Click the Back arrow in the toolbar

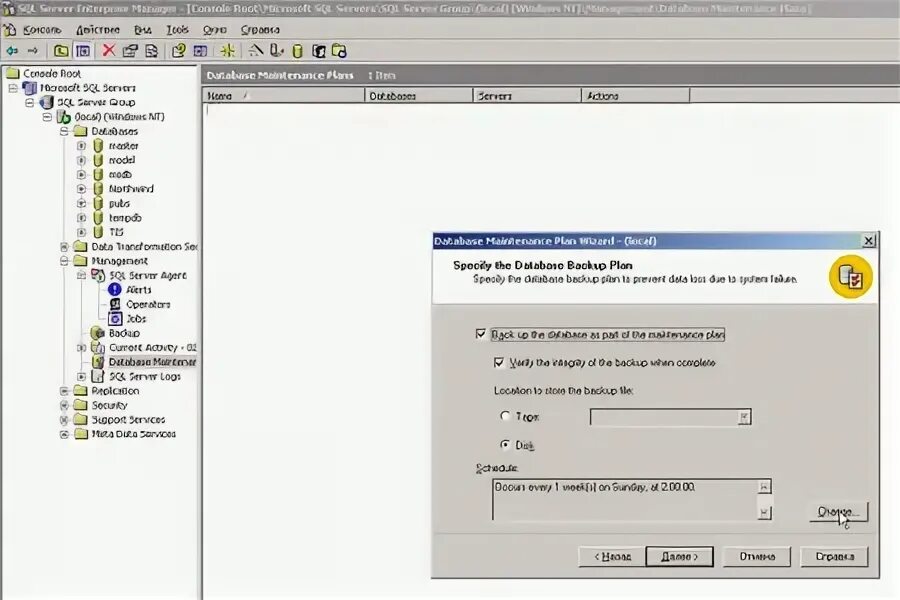tap(12, 51)
